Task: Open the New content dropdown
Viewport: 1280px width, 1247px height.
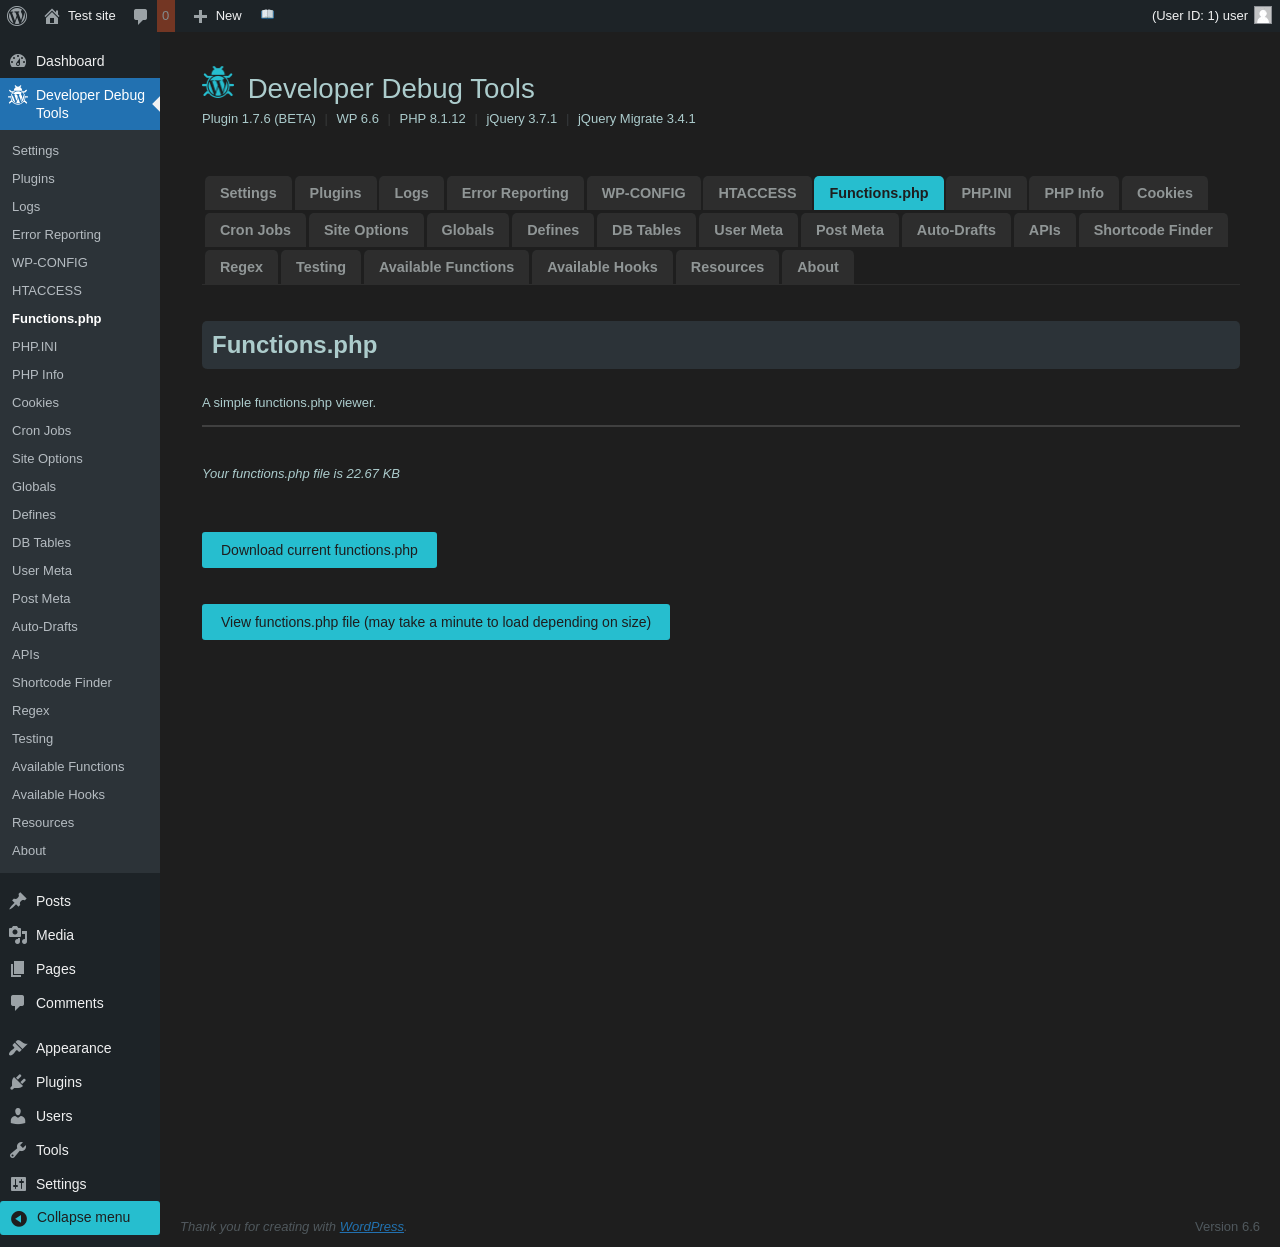Action: point(217,16)
